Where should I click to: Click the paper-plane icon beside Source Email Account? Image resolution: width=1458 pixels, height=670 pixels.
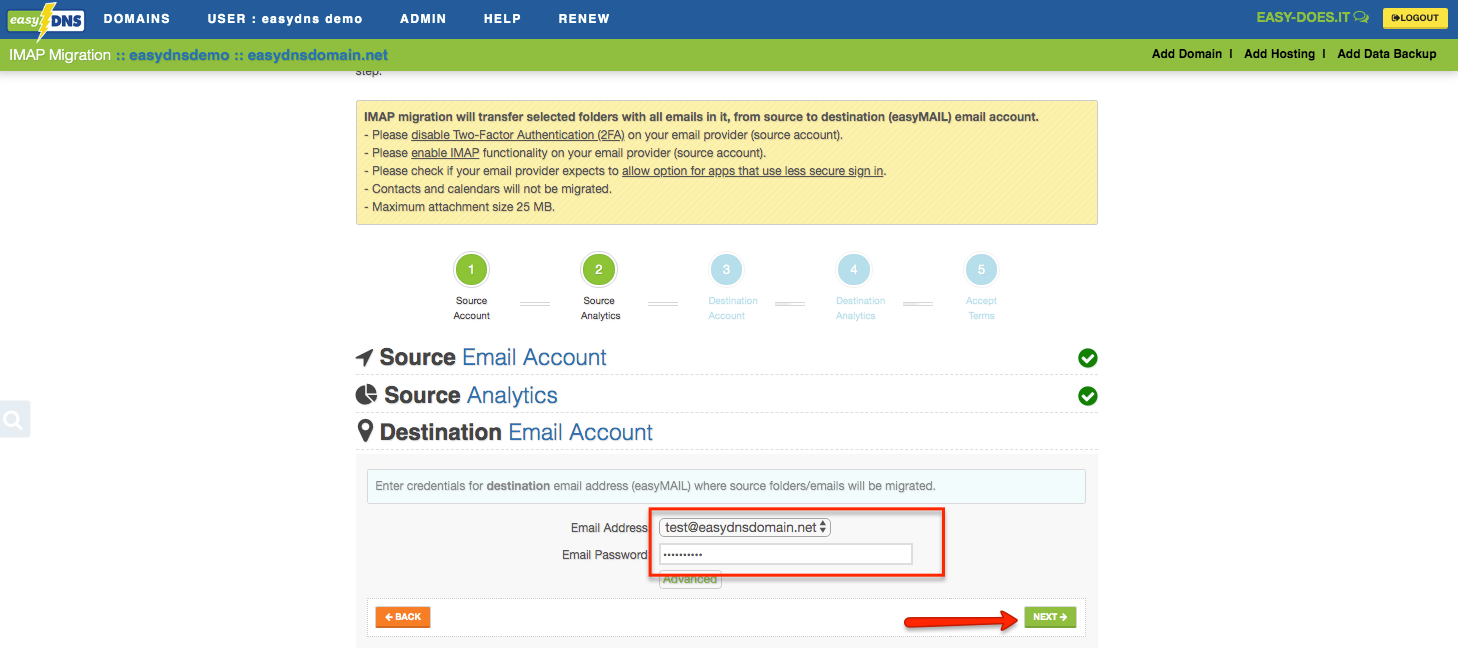pyautogui.click(x=365, y=358)
